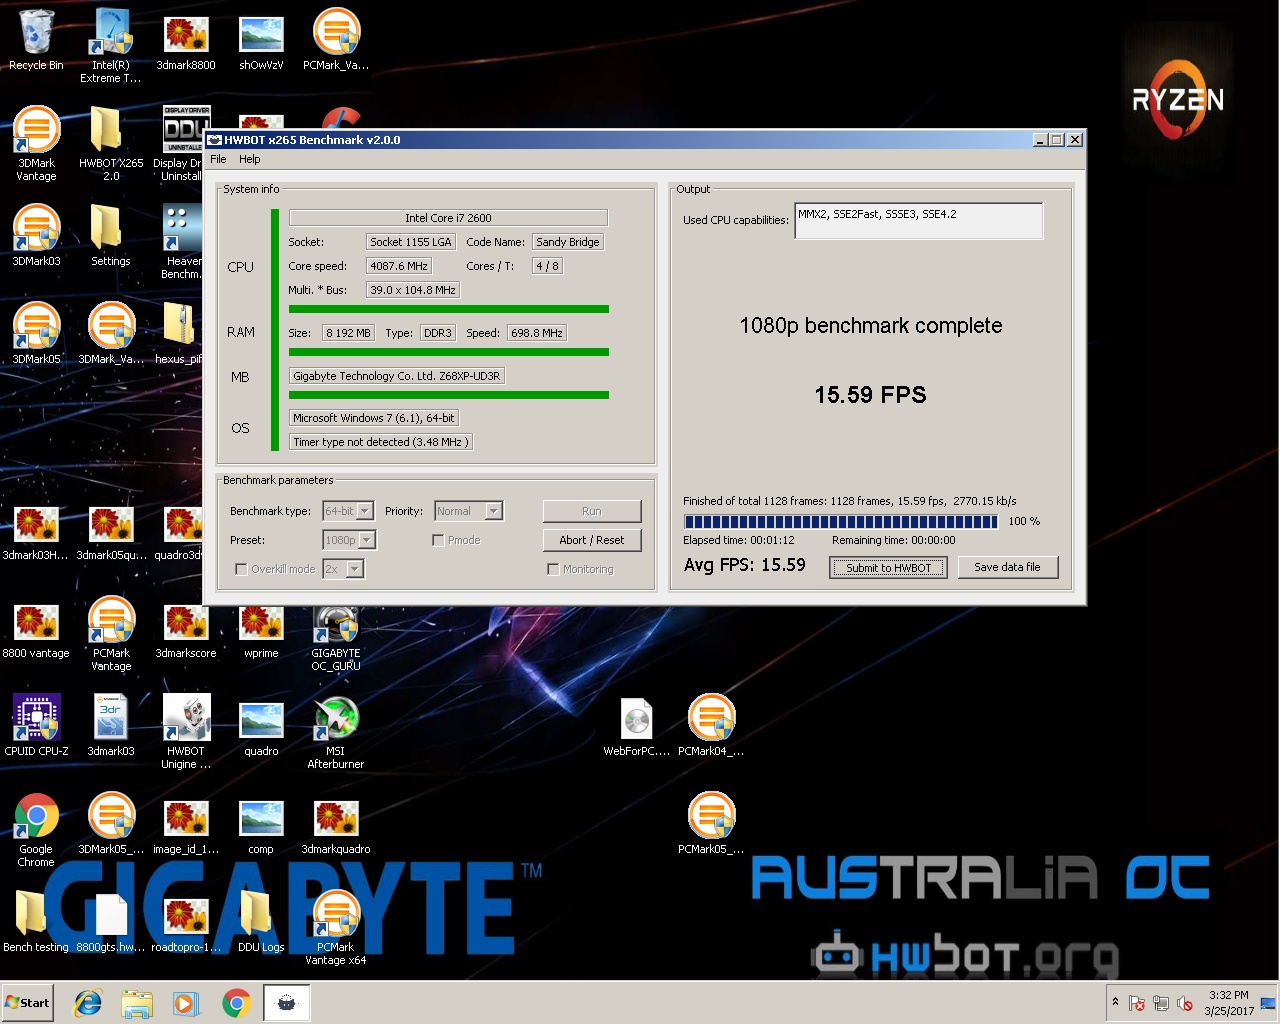Image resolution: width=1280 pixels, height=1024 pixels.
Task: Click the 100% benchmark progress bar
Action: pos(841,521)
